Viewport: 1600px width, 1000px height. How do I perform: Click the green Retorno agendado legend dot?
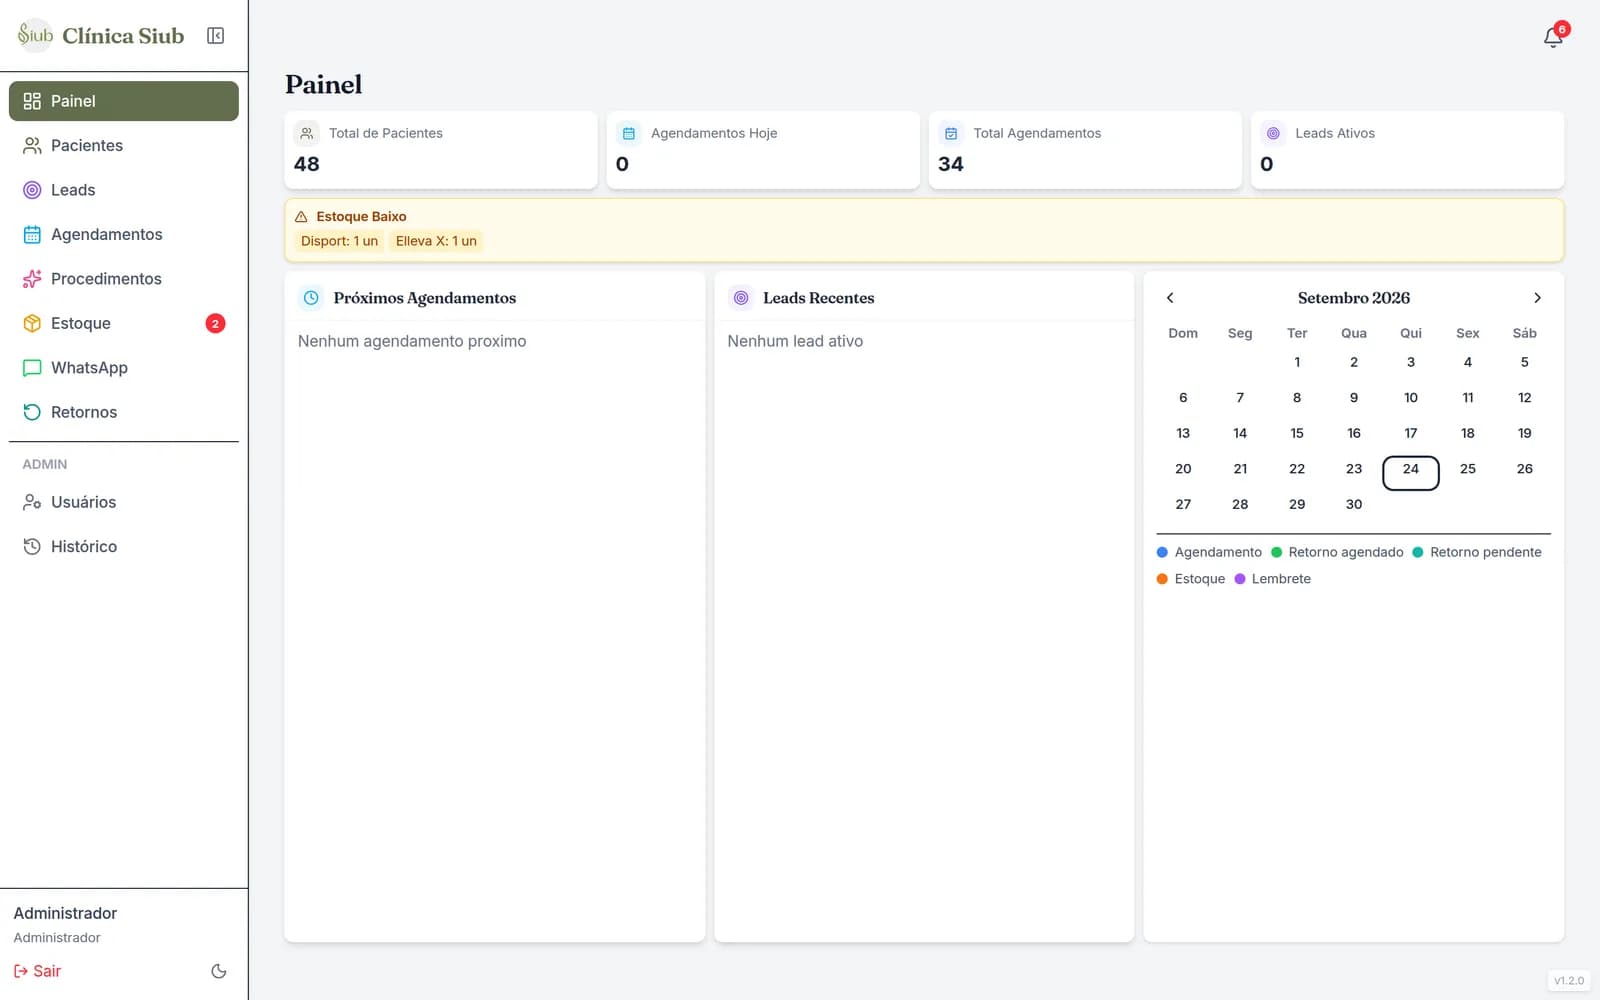1276,552
